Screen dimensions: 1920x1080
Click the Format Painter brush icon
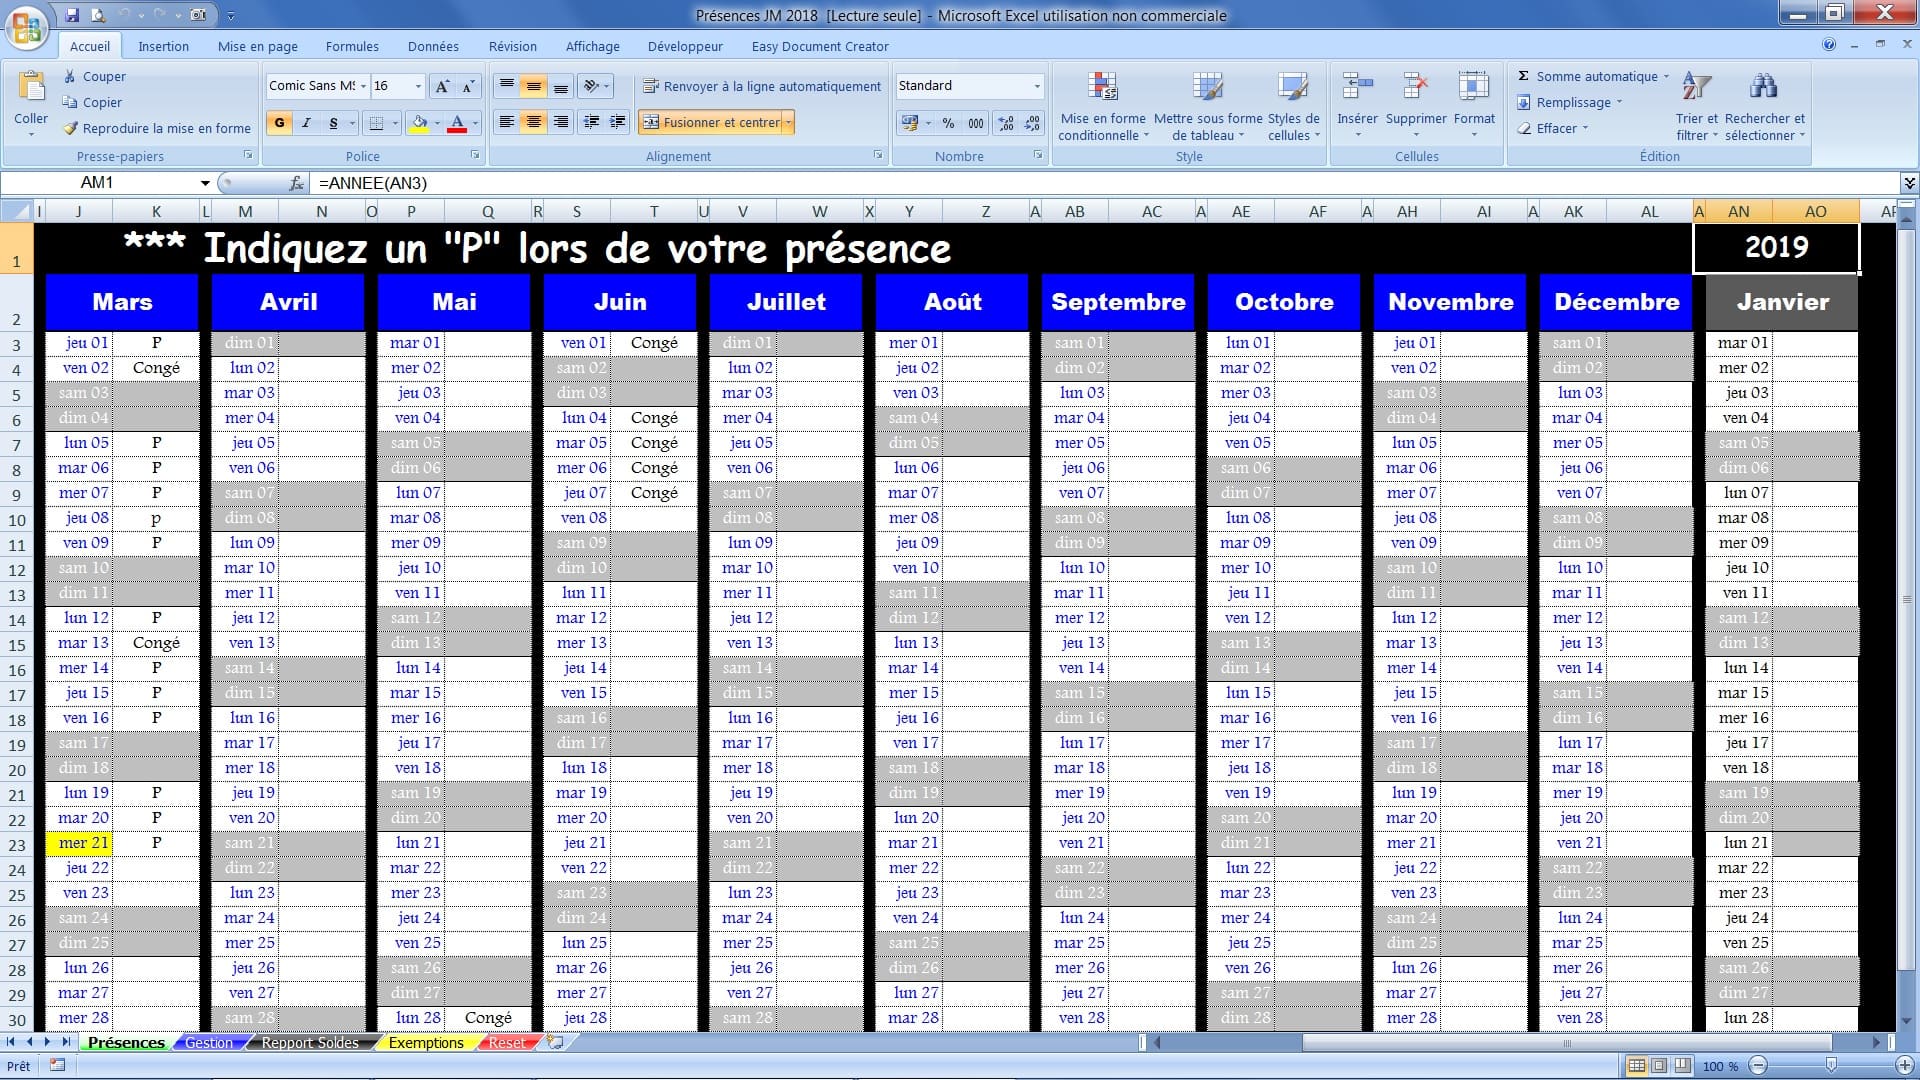(x=70, y=128)
